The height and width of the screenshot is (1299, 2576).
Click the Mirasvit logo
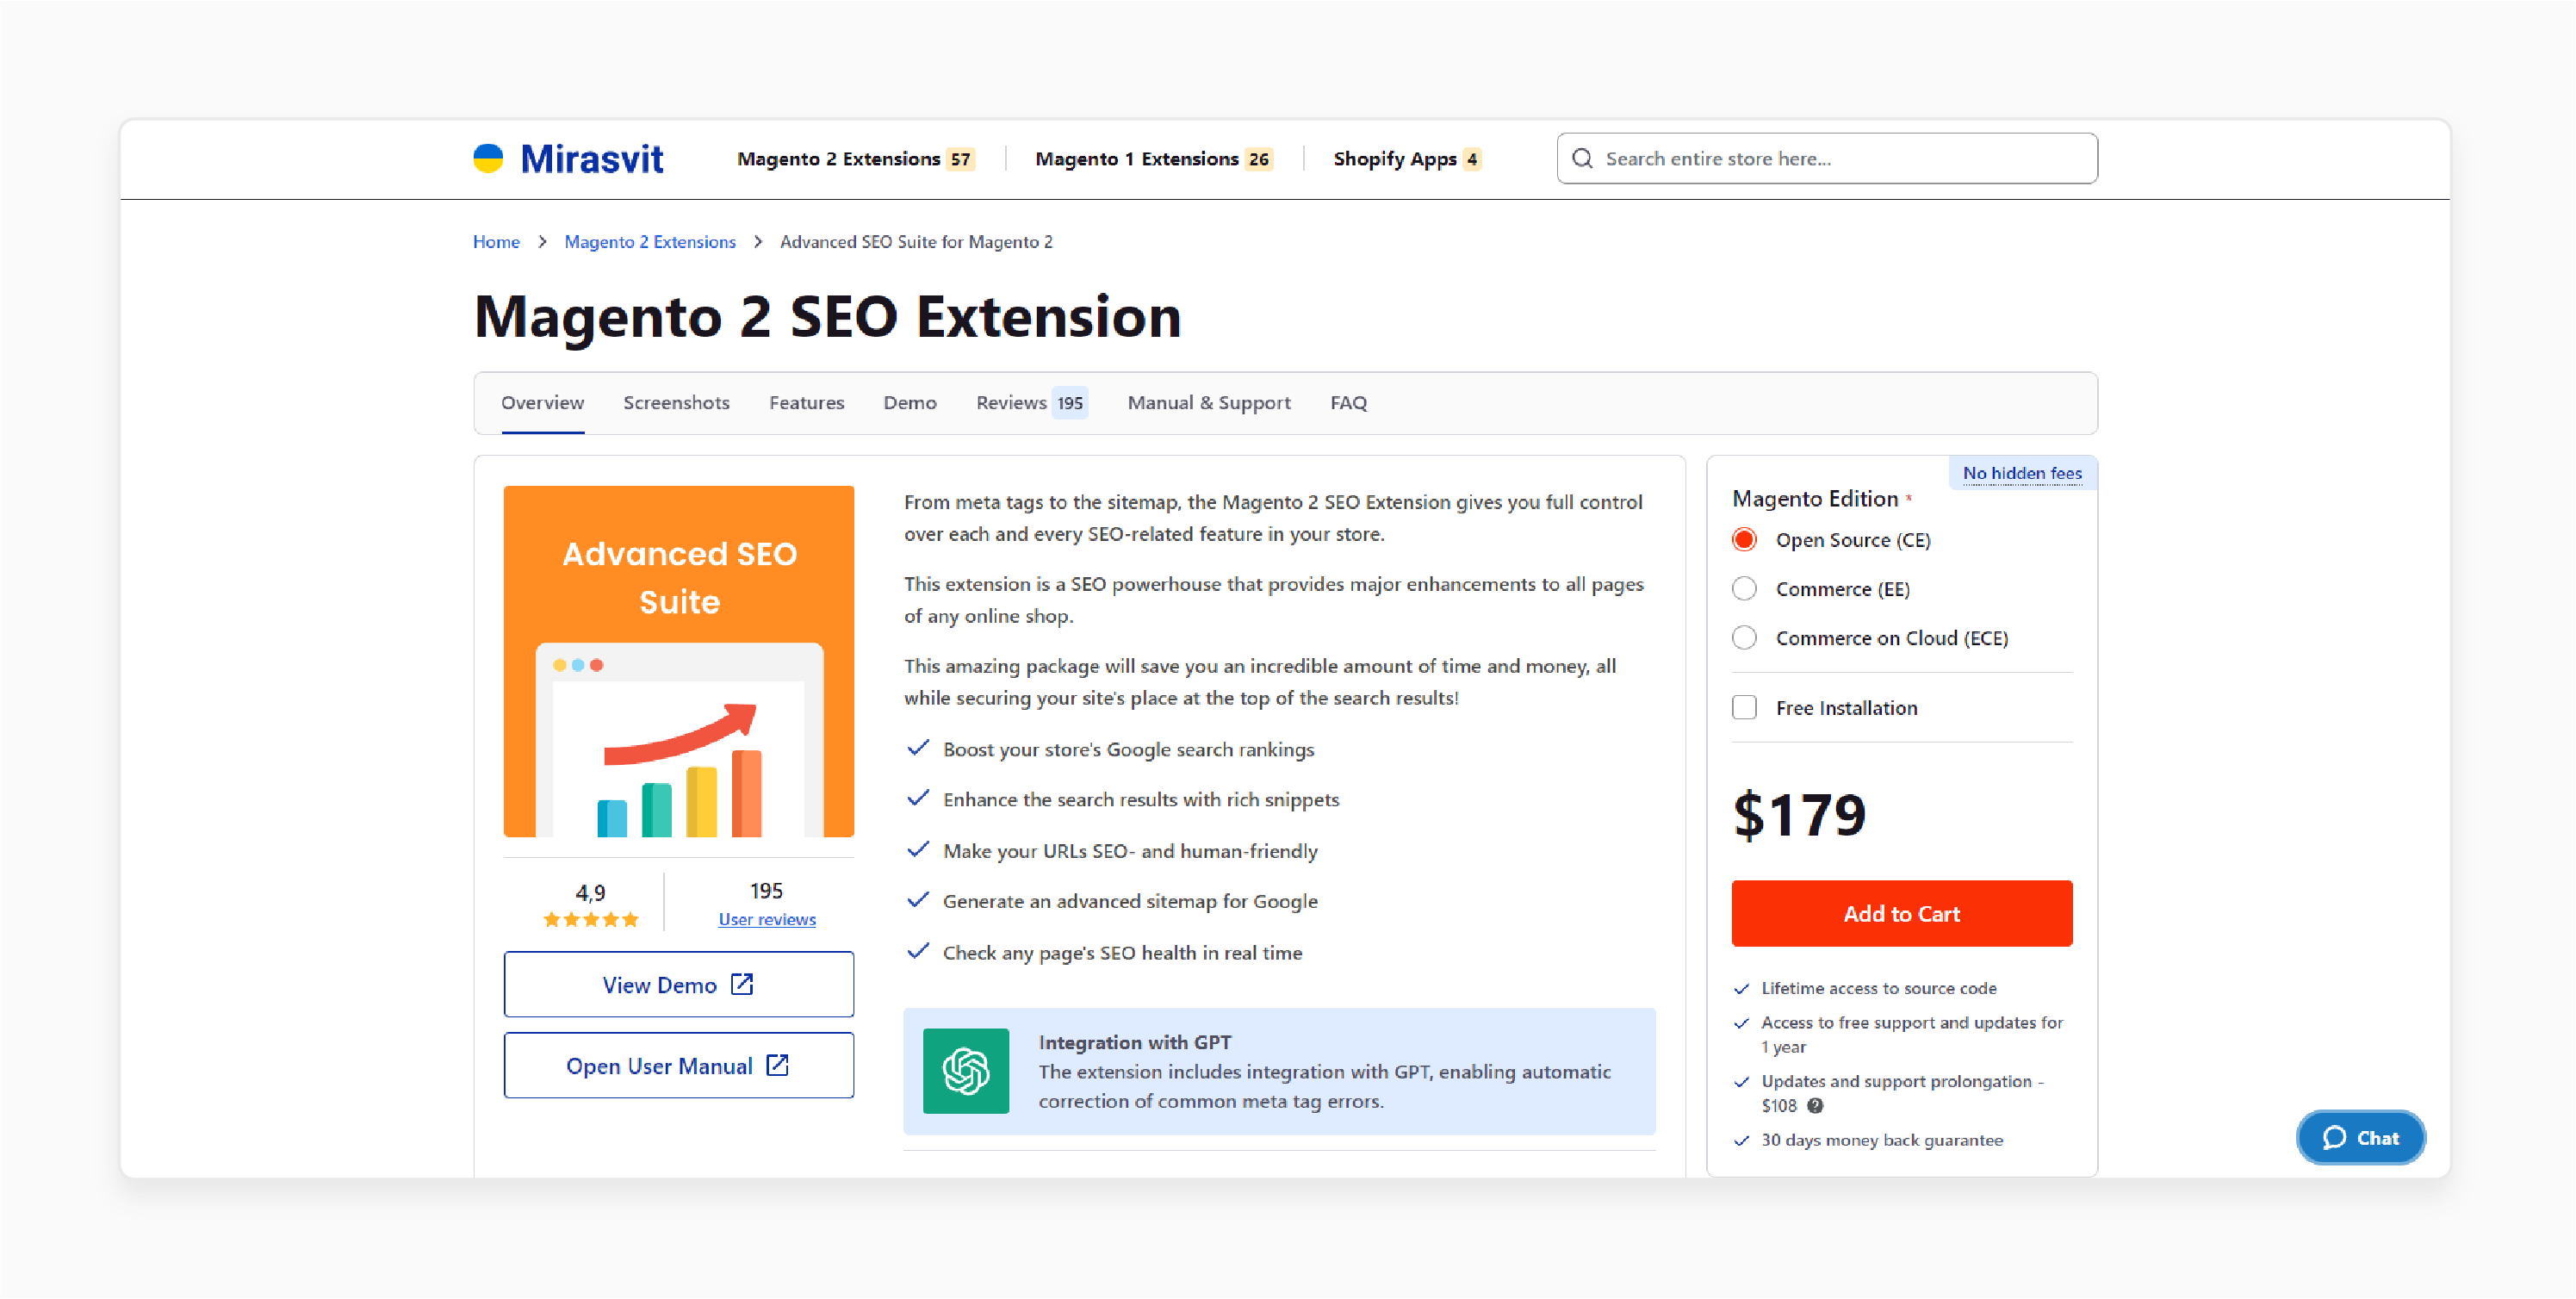tap(568, 158)
